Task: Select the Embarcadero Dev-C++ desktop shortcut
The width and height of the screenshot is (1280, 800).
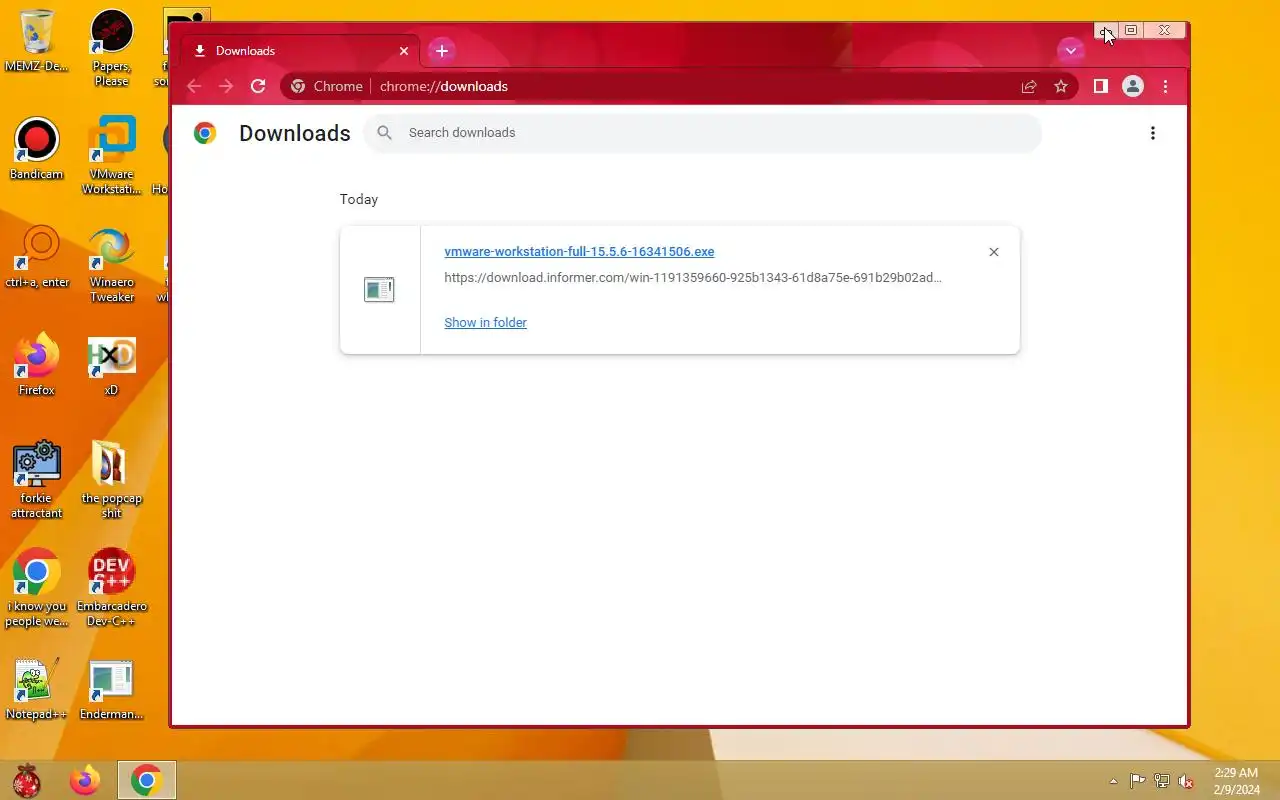Action: click(x=111, y=588)
